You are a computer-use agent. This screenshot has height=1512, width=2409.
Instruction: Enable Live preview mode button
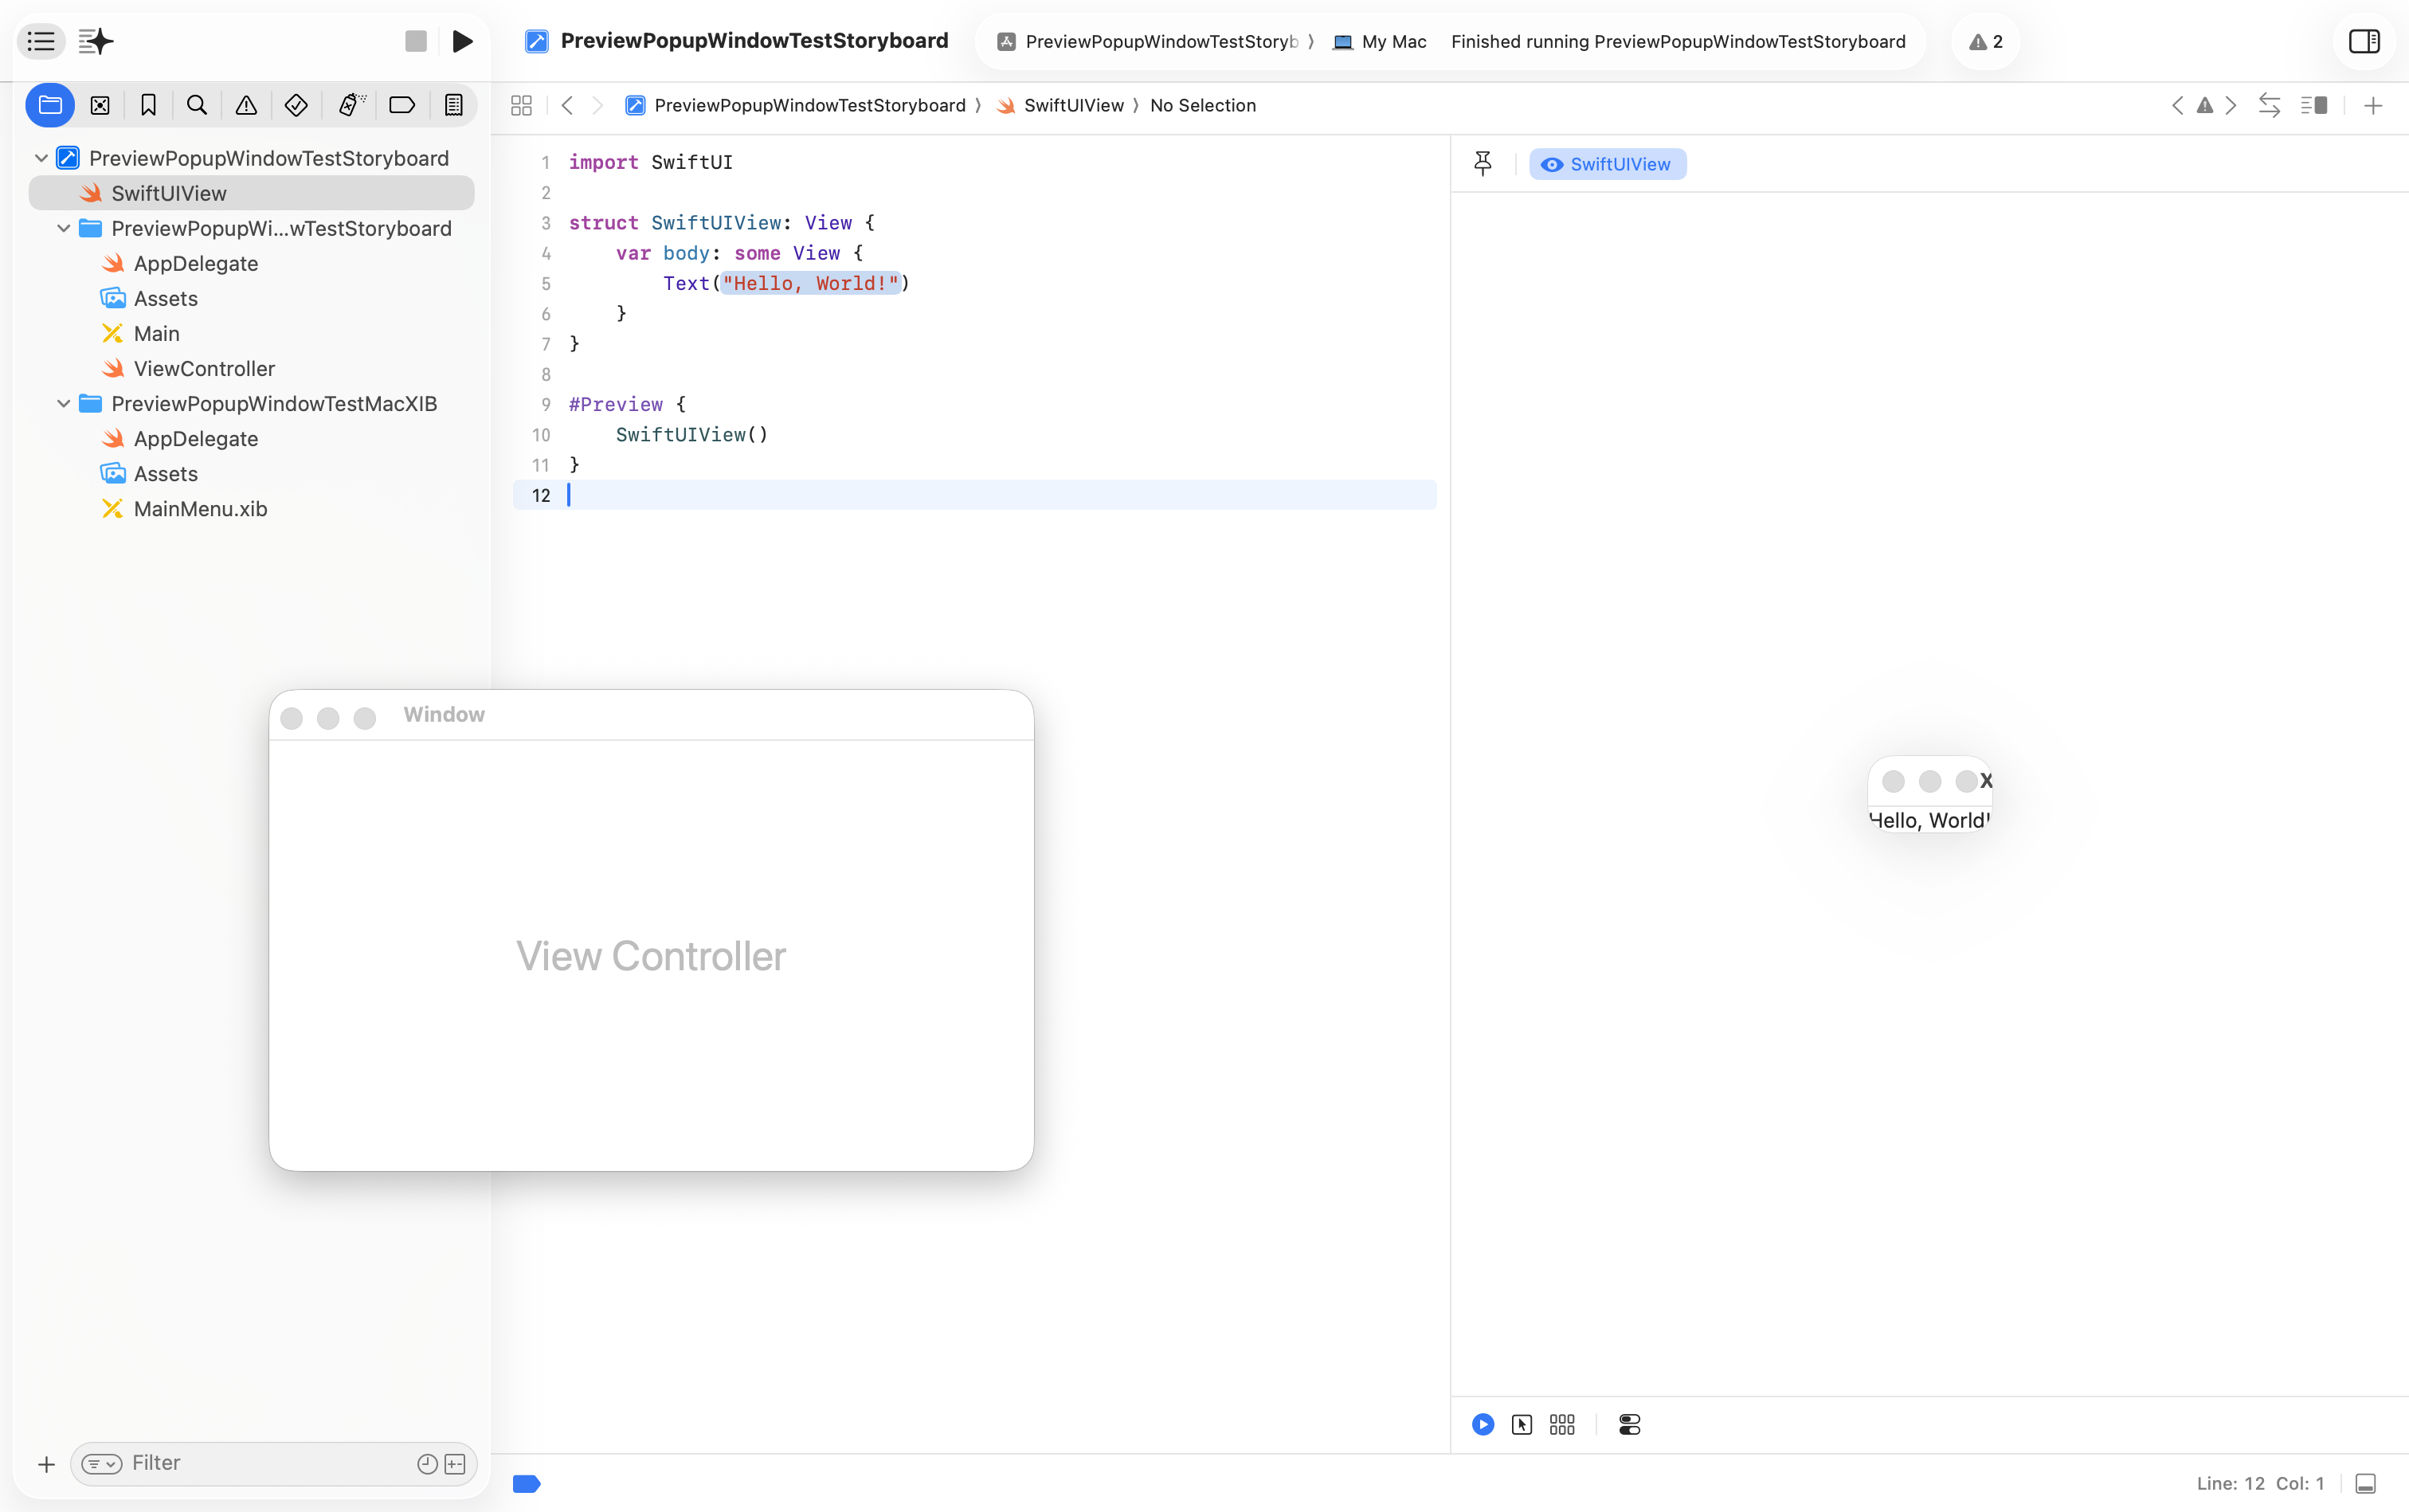click(x=1483, y=1424)
